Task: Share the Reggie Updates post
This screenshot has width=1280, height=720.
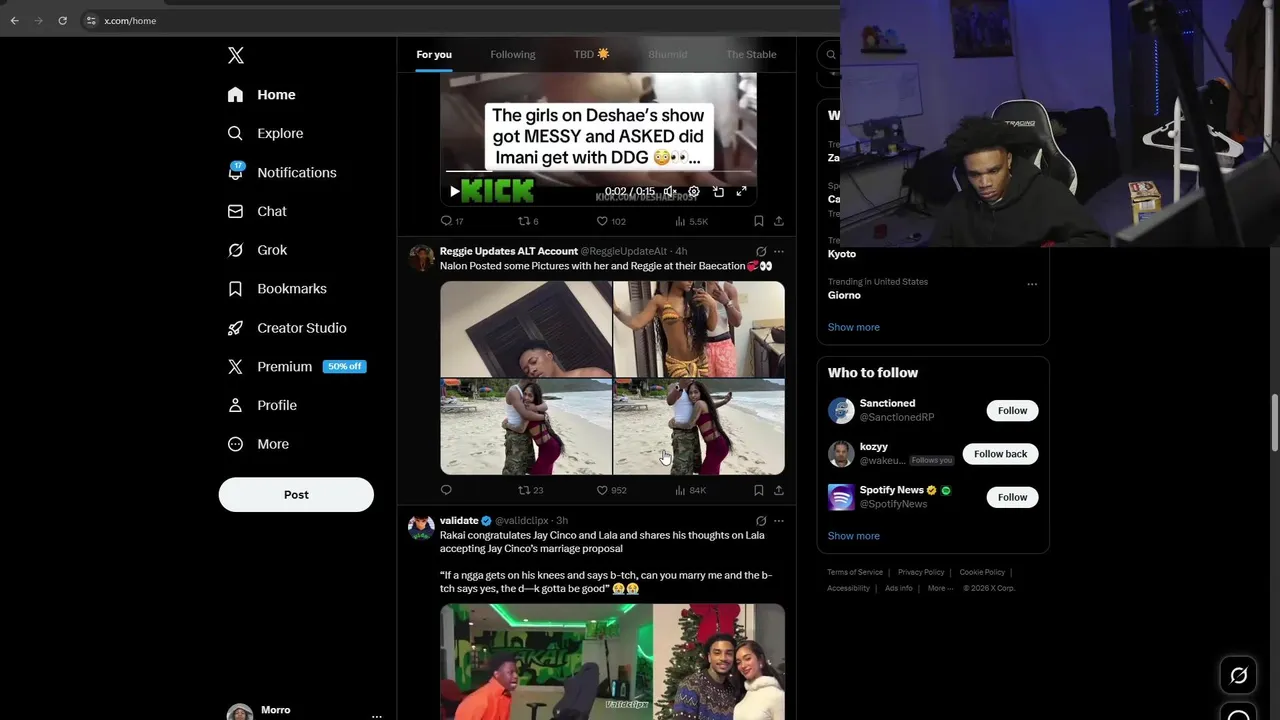Action: click(x=779, y=490)
